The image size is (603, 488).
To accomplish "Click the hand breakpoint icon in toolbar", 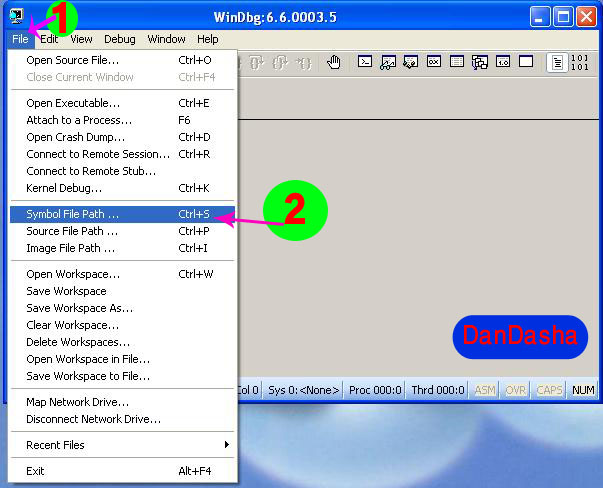I will point(333,62).
